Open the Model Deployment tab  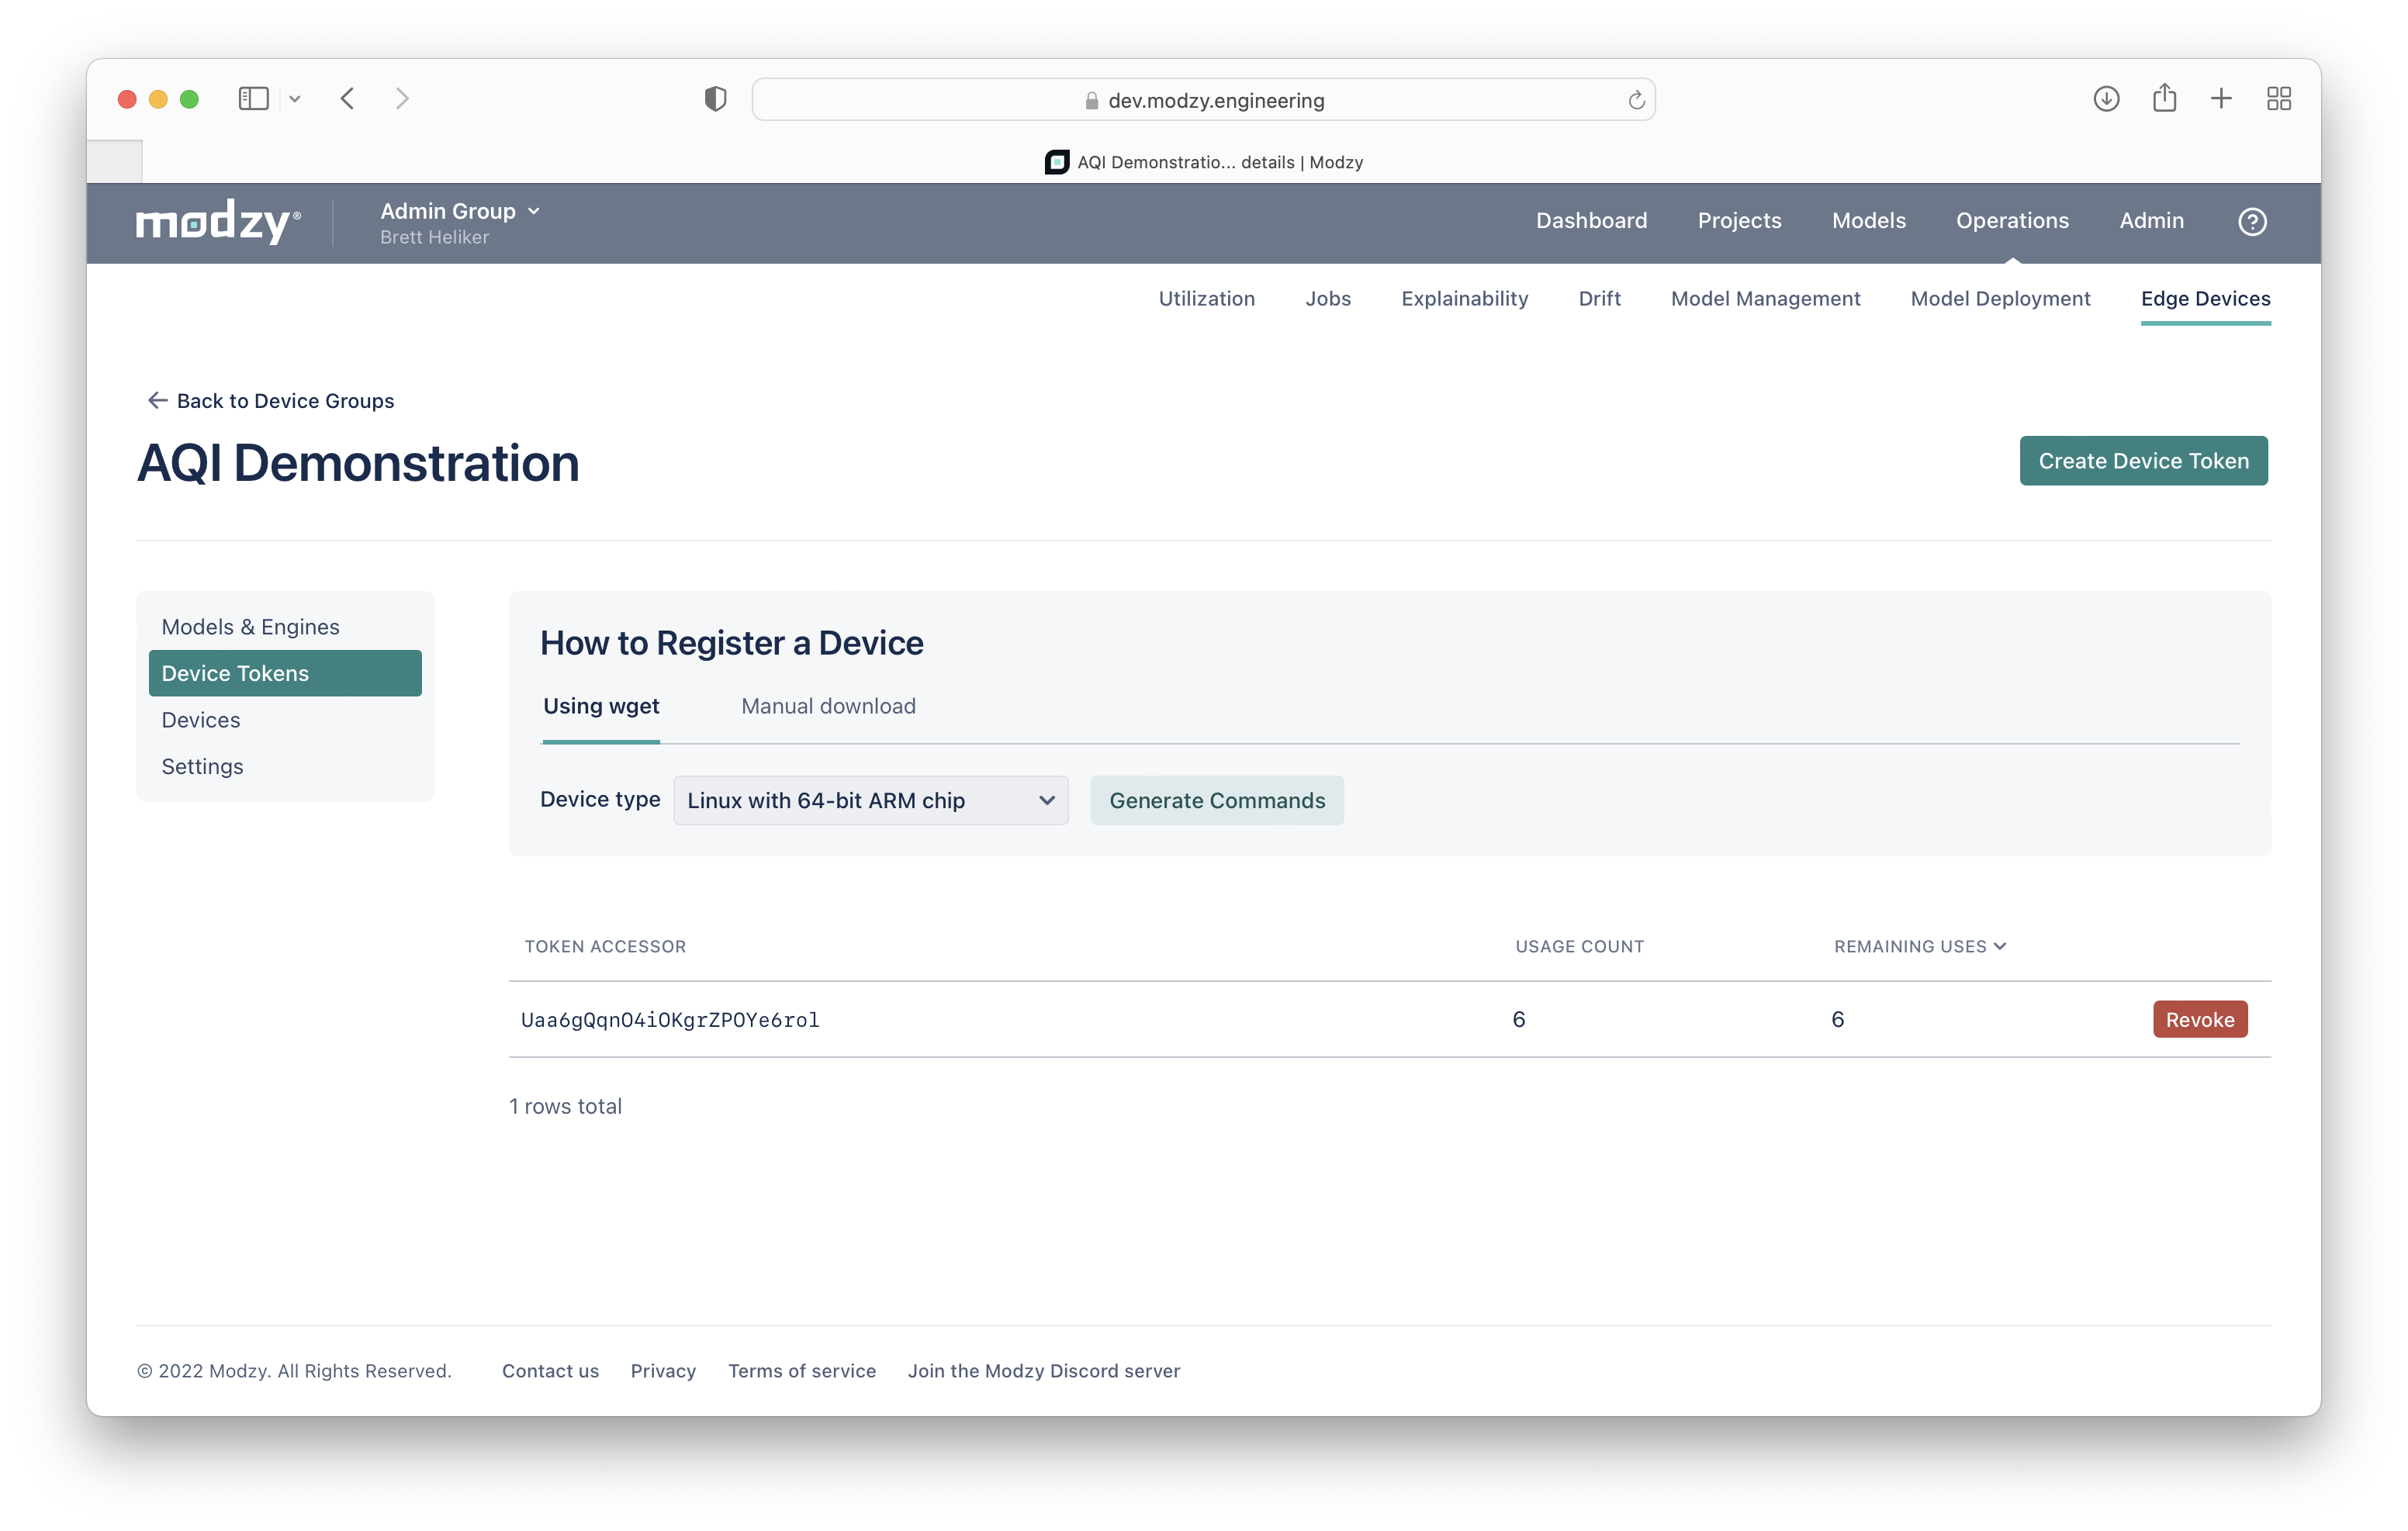2000,298
